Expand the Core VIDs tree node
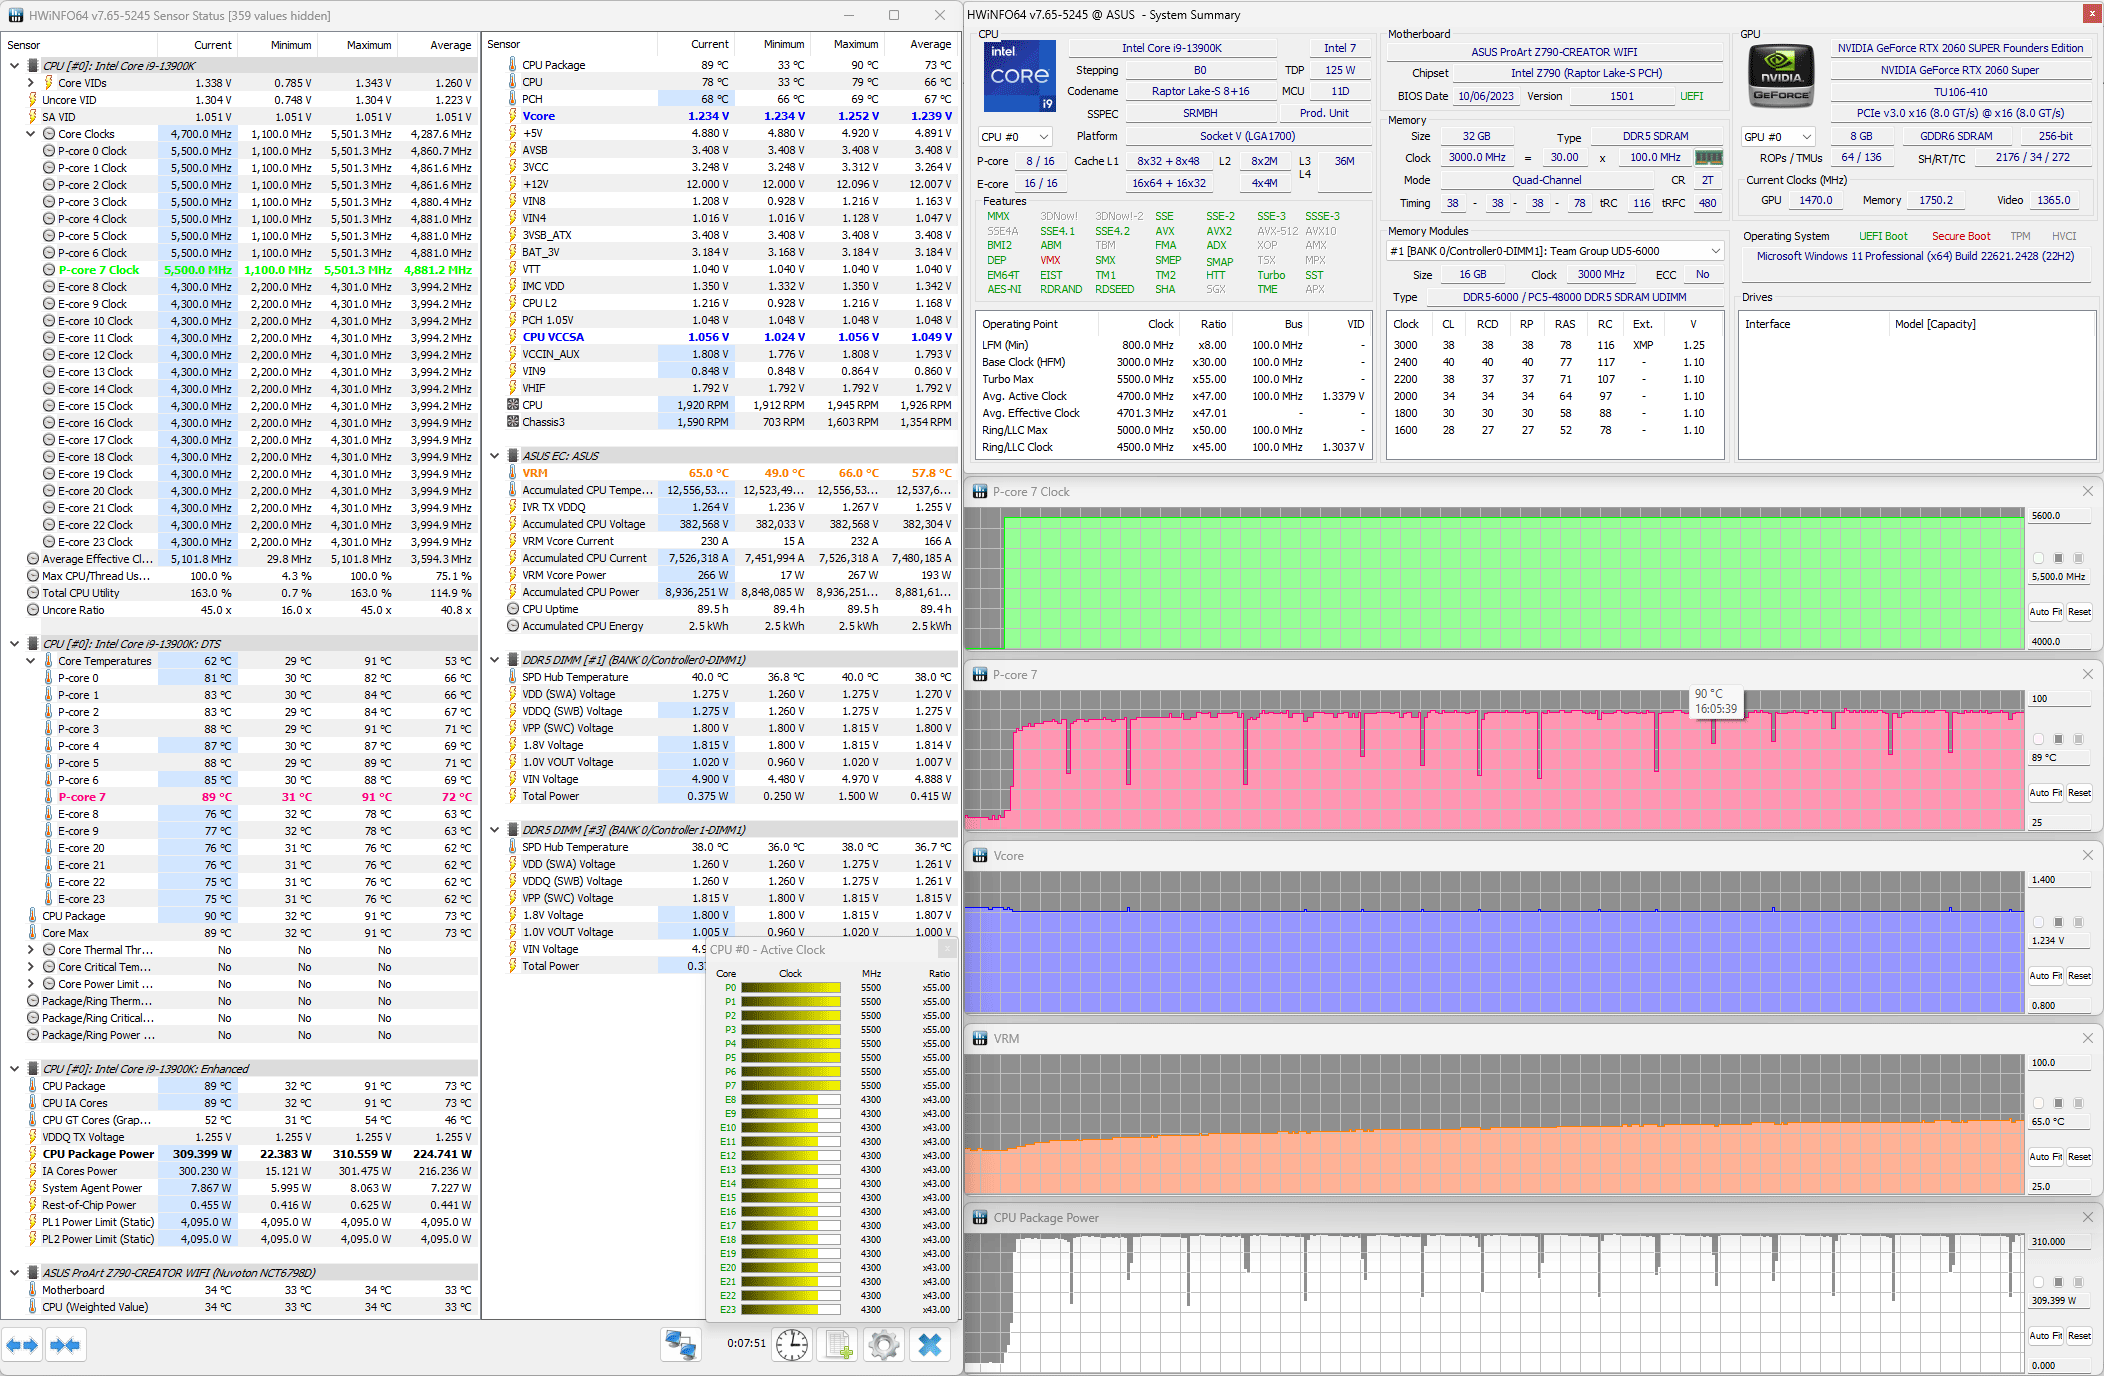This screenshot has width=2104, height=1376. [x=31, y=83]
